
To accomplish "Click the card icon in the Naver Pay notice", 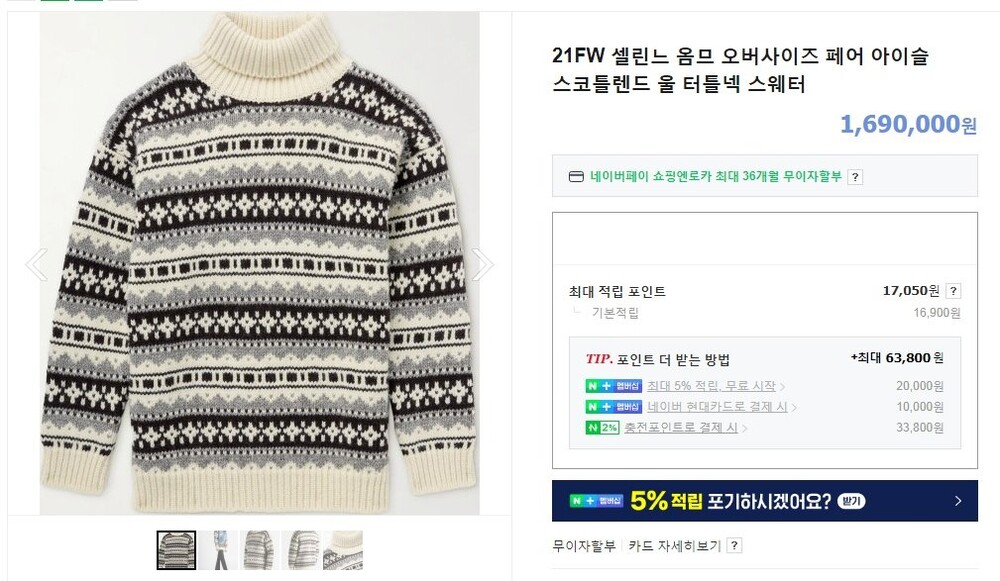I will tap(576, 177).
